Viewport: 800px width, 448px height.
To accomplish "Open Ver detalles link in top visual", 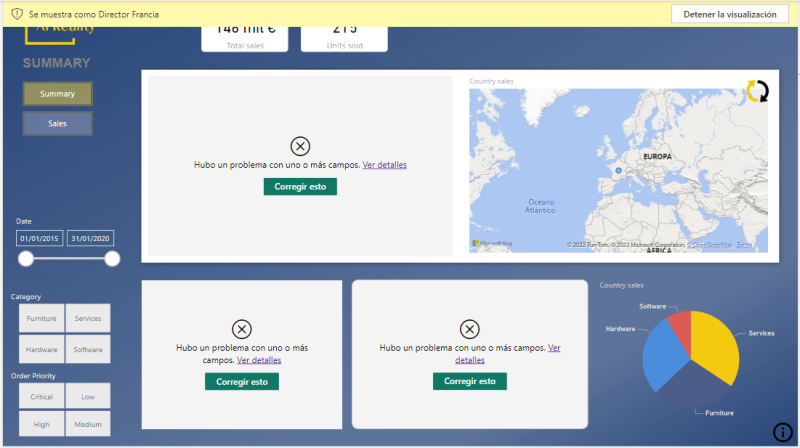I will pyautogui.click(x=384, y=165).
